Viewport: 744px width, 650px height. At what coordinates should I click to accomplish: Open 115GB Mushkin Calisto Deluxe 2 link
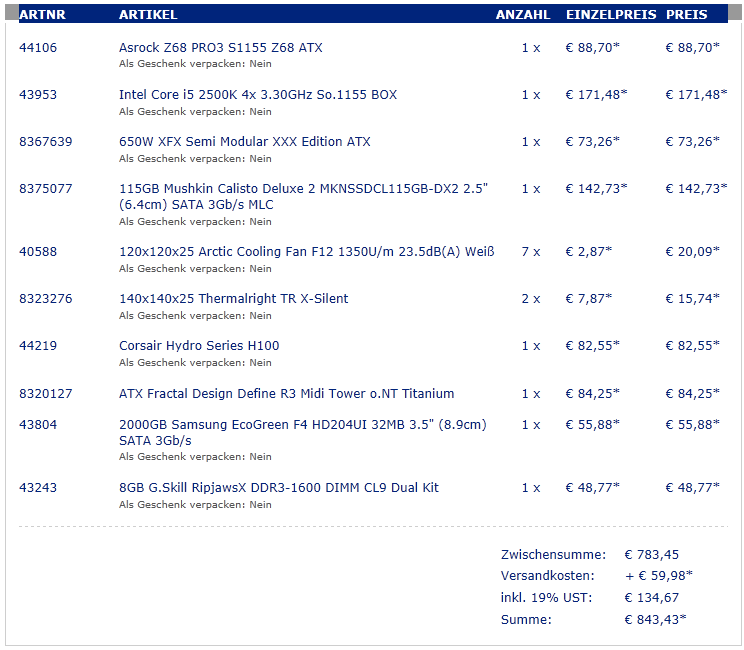click(303, 196)
